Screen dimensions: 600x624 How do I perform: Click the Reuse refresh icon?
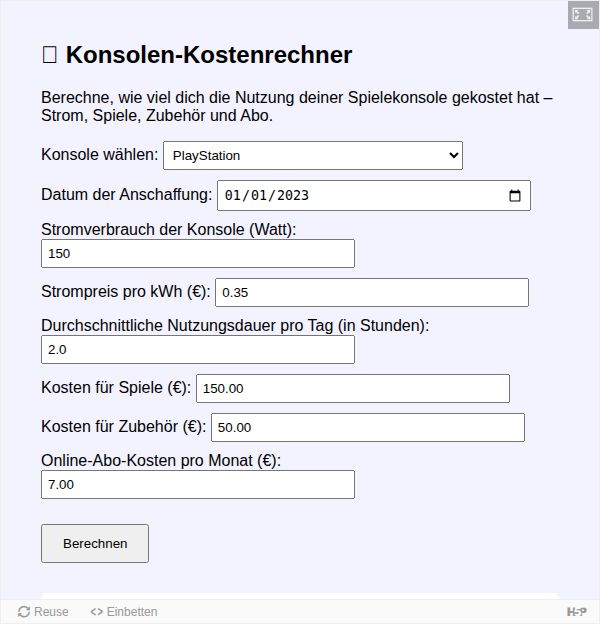click(24, 612)
